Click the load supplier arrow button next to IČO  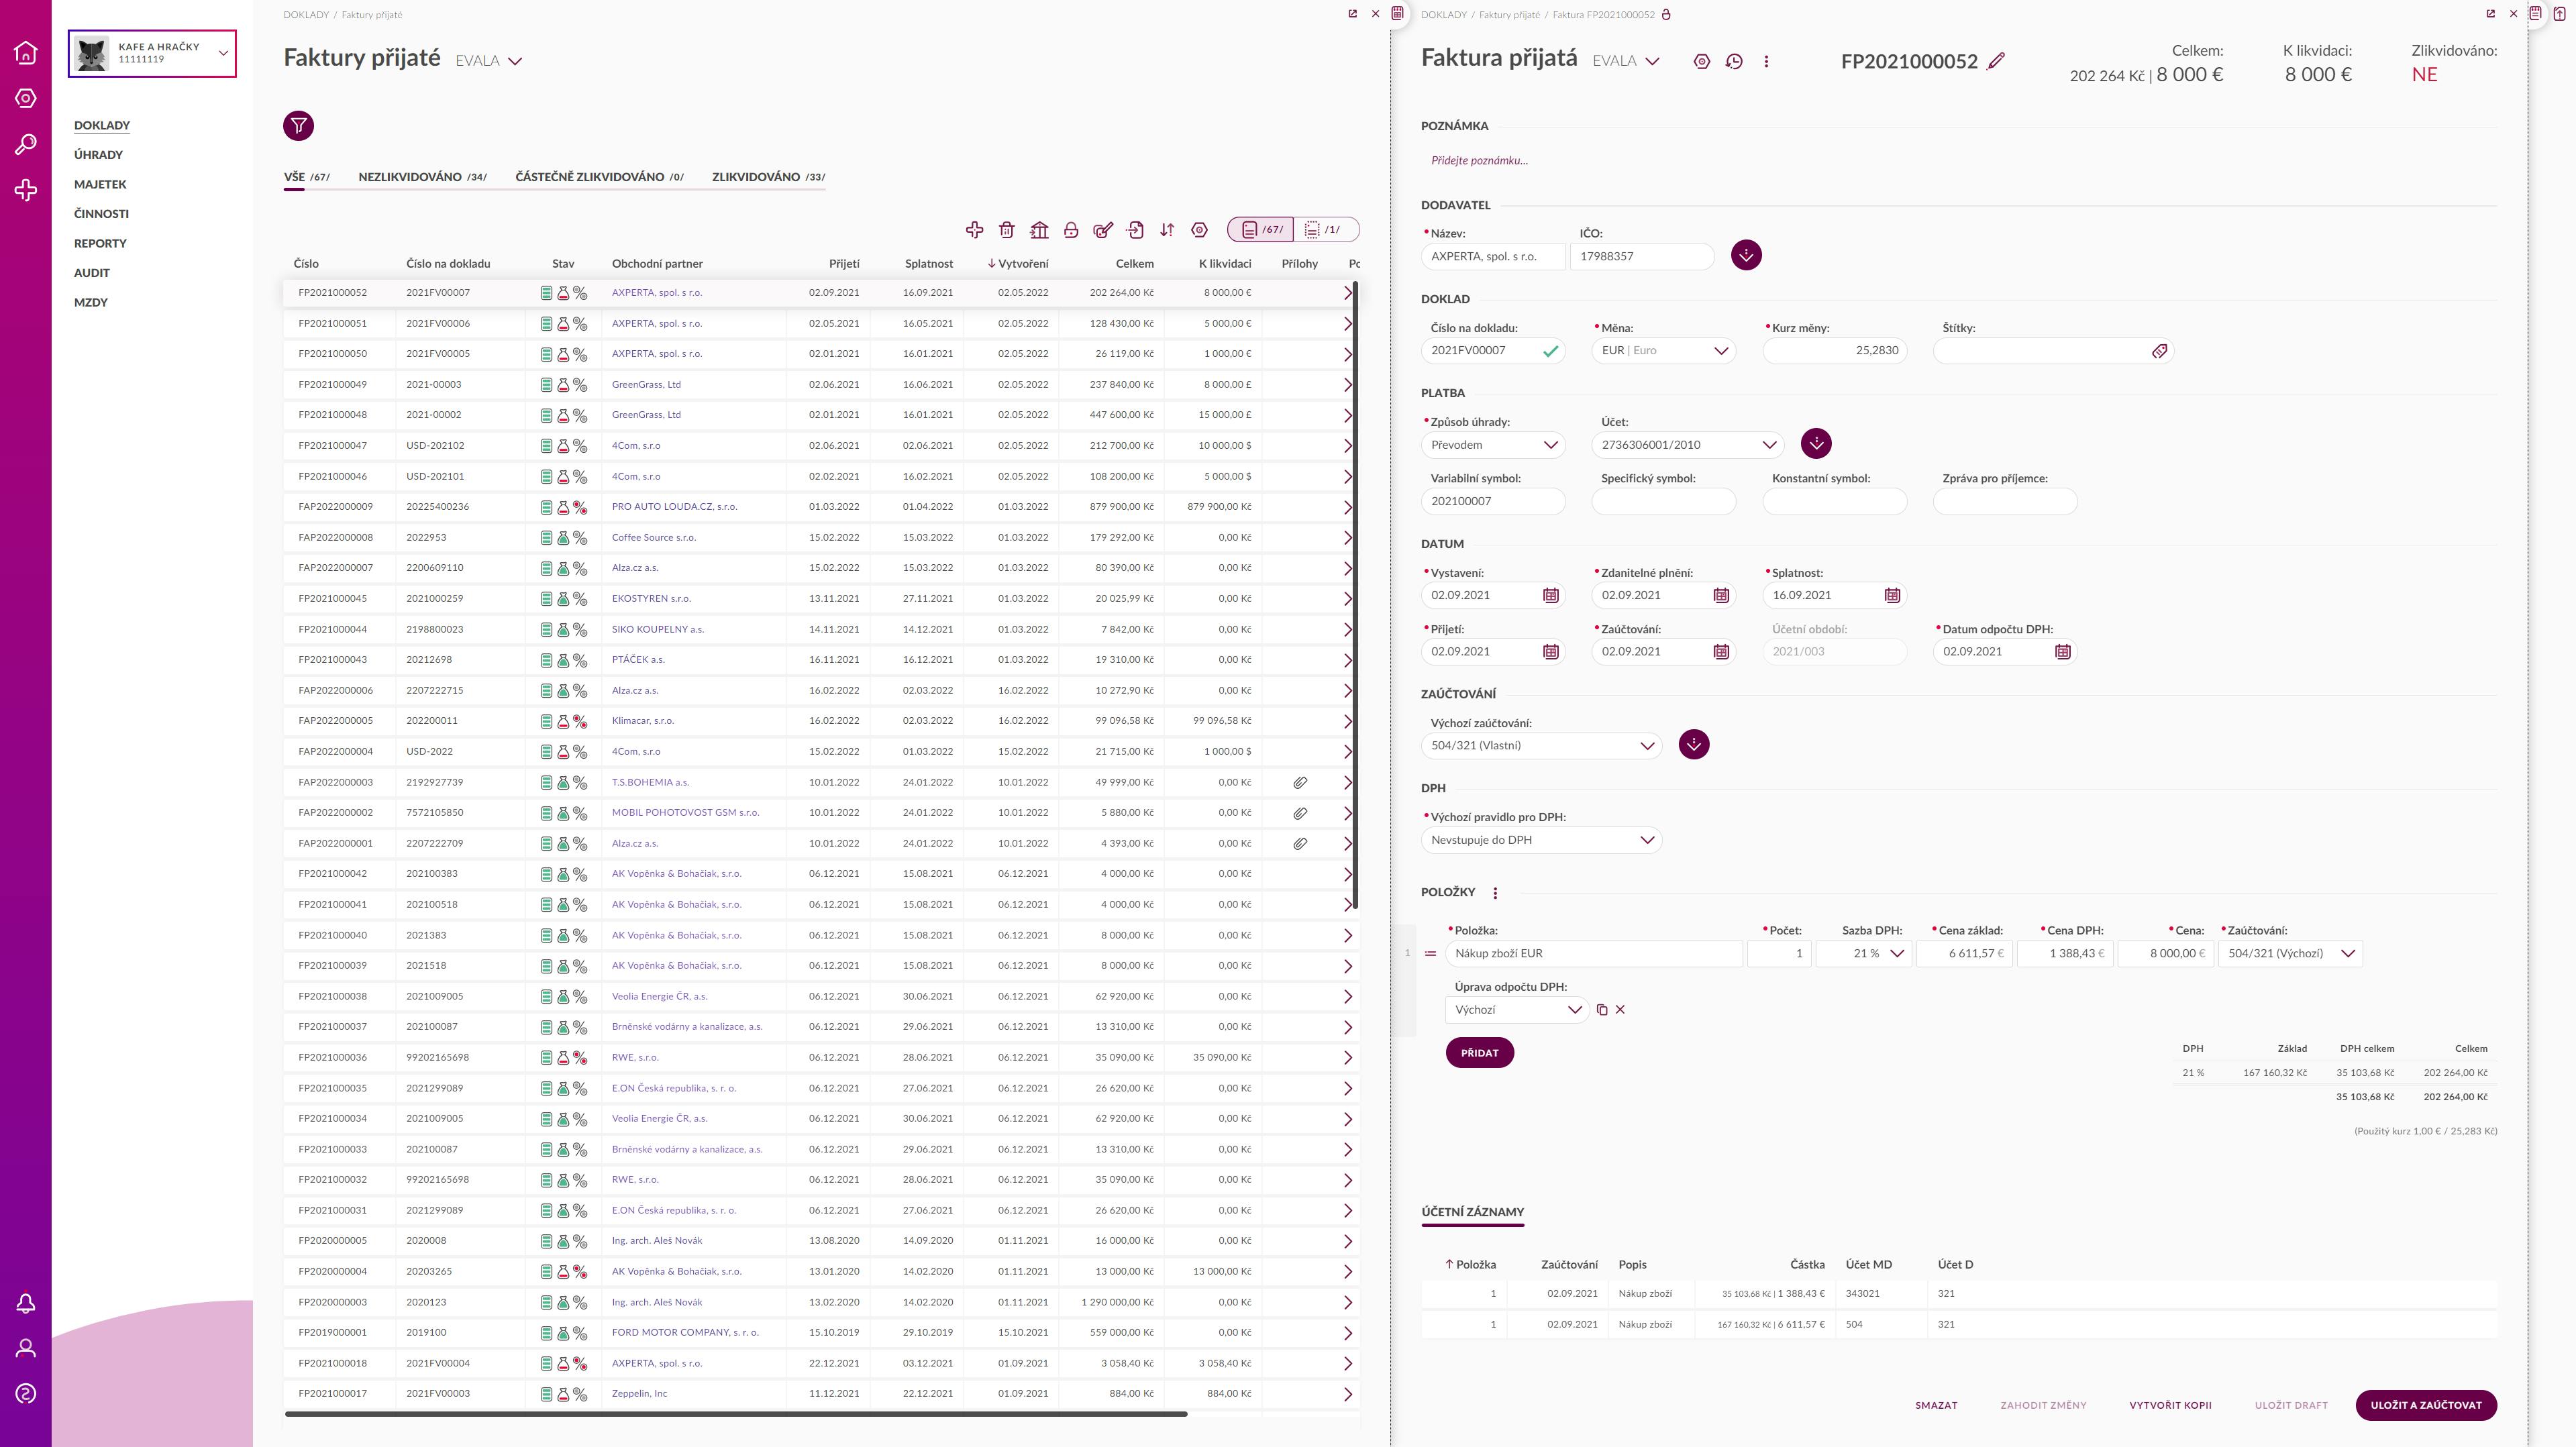coord(1746,255)
